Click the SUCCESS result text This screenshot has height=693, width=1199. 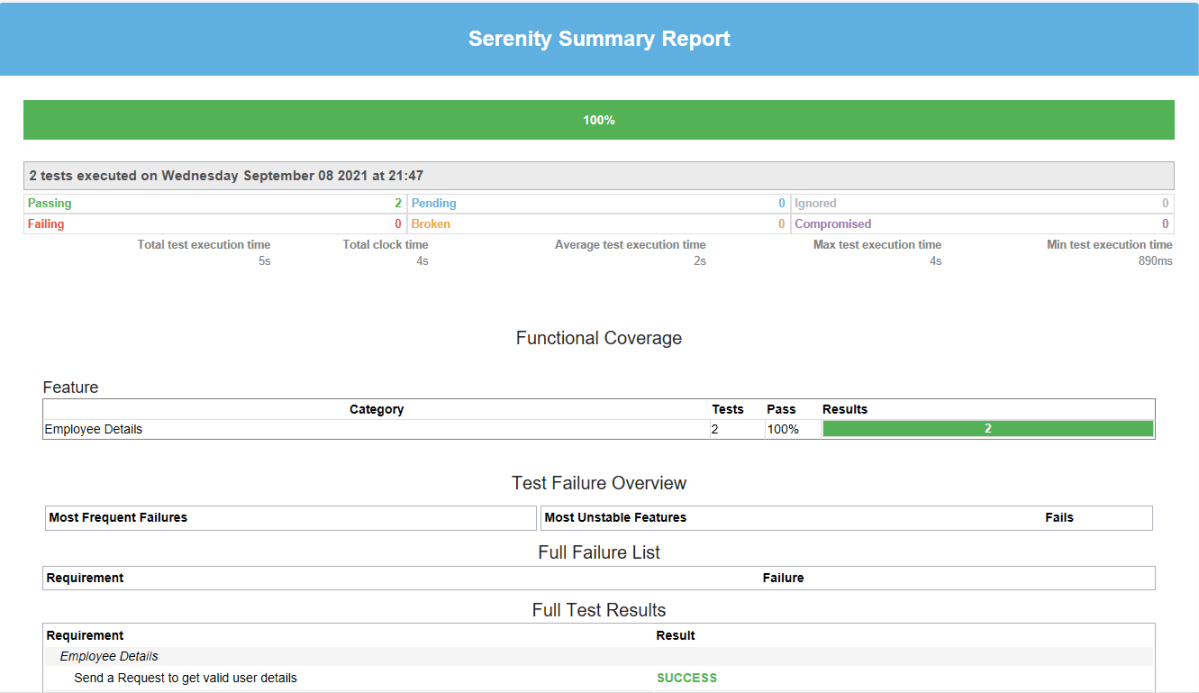(x=686, y=677)
